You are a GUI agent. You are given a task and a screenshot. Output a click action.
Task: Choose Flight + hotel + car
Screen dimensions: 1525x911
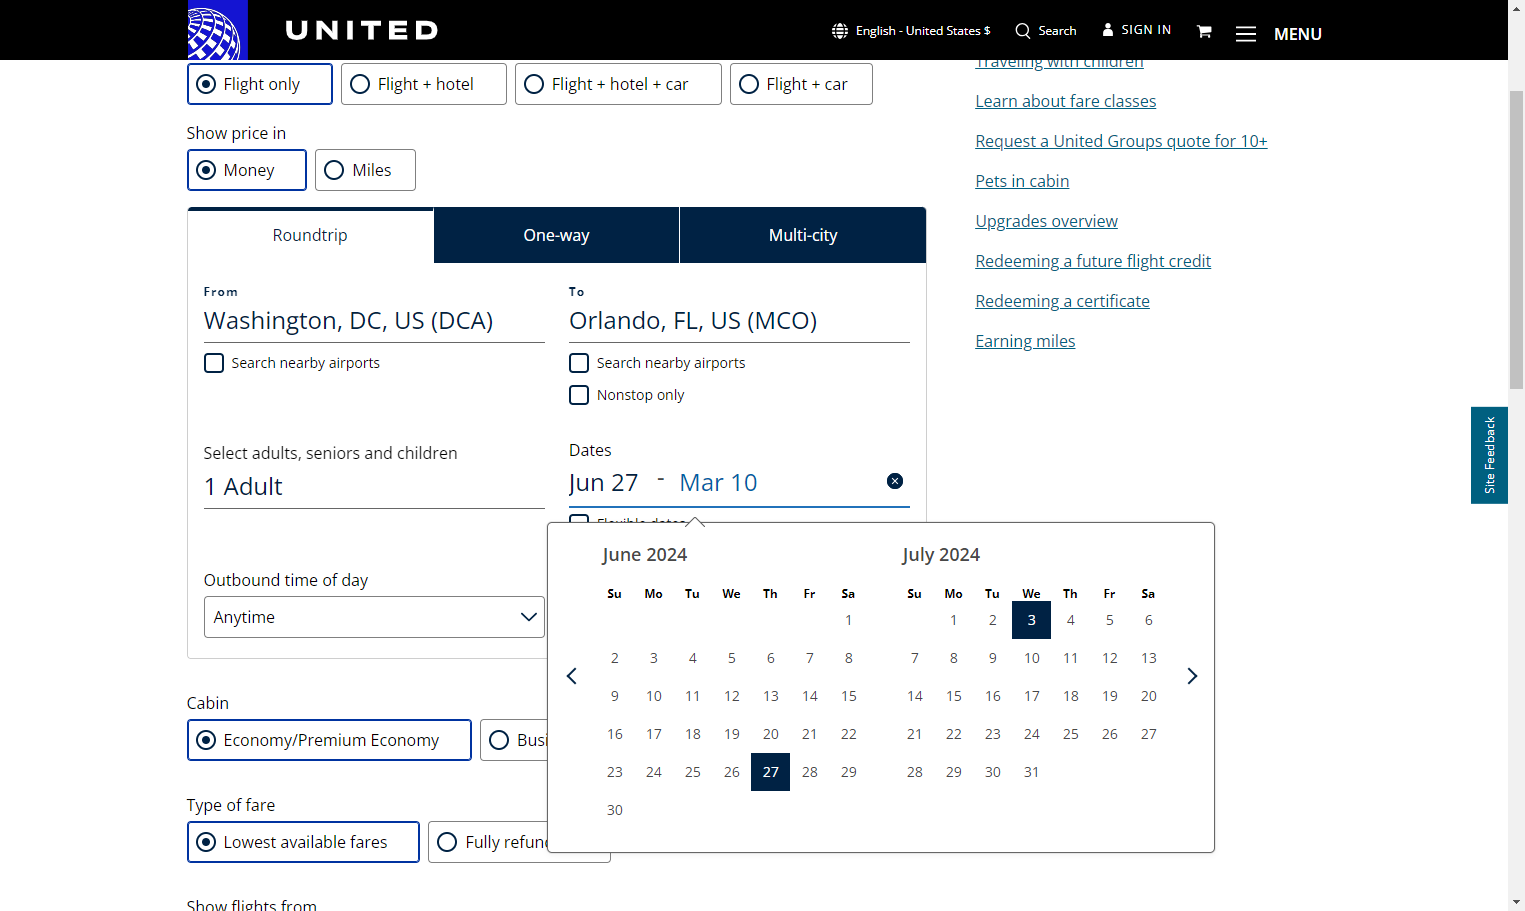pos(618,84)
